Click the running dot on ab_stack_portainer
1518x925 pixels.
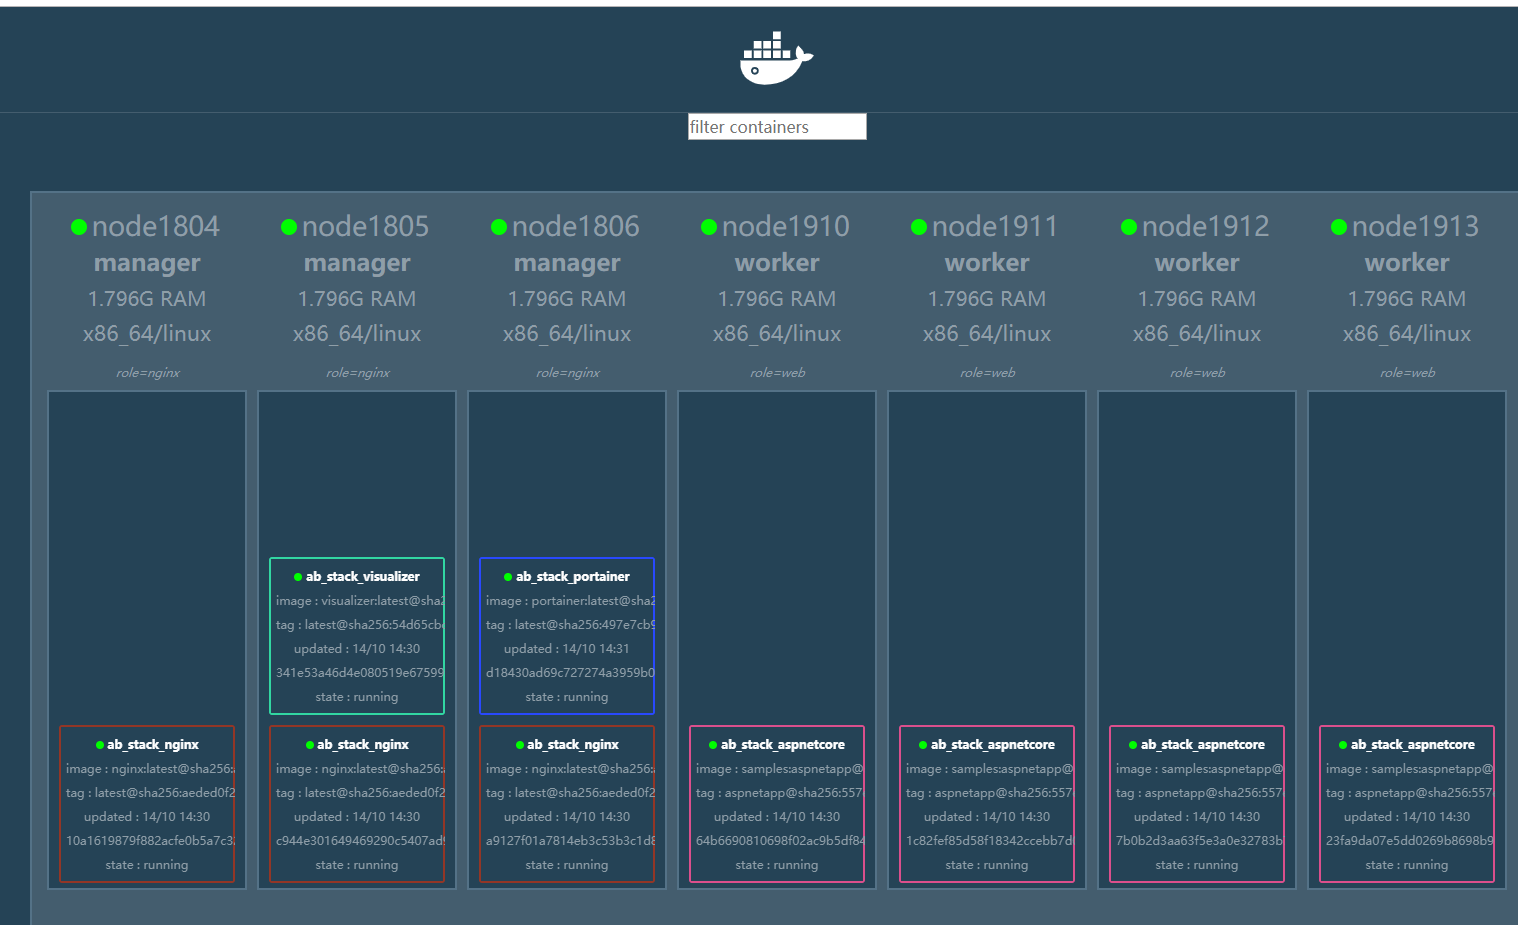tap(508, 577)
